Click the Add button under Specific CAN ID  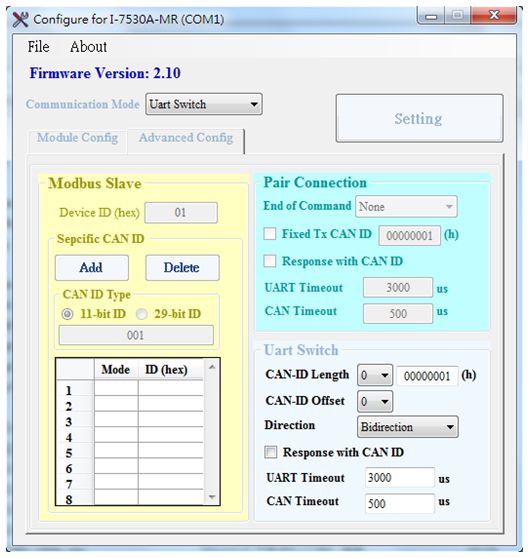91,268
